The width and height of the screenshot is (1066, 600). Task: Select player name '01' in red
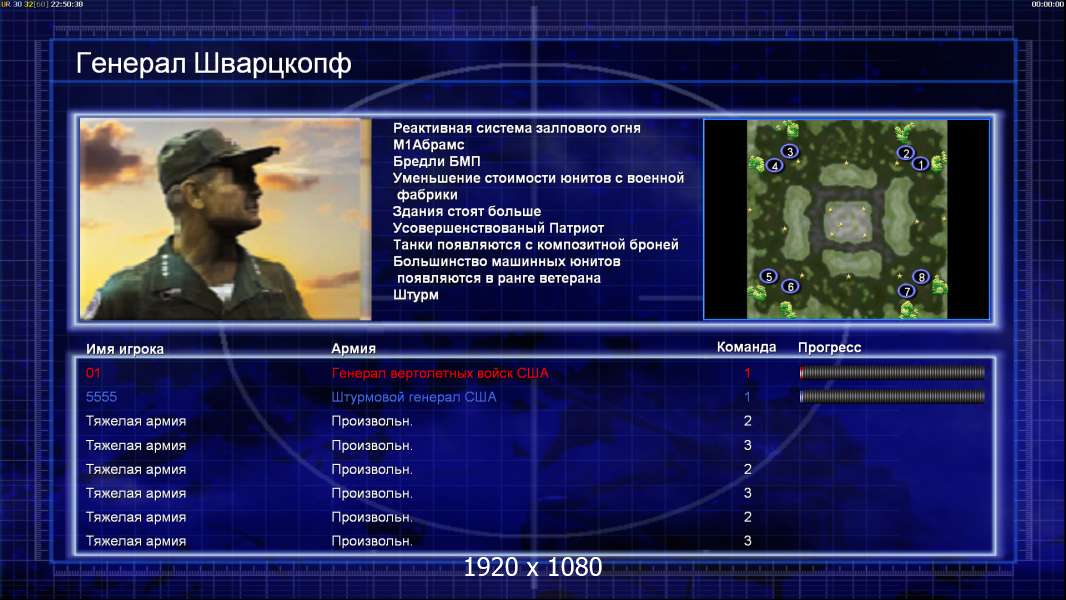click(93, 372)
